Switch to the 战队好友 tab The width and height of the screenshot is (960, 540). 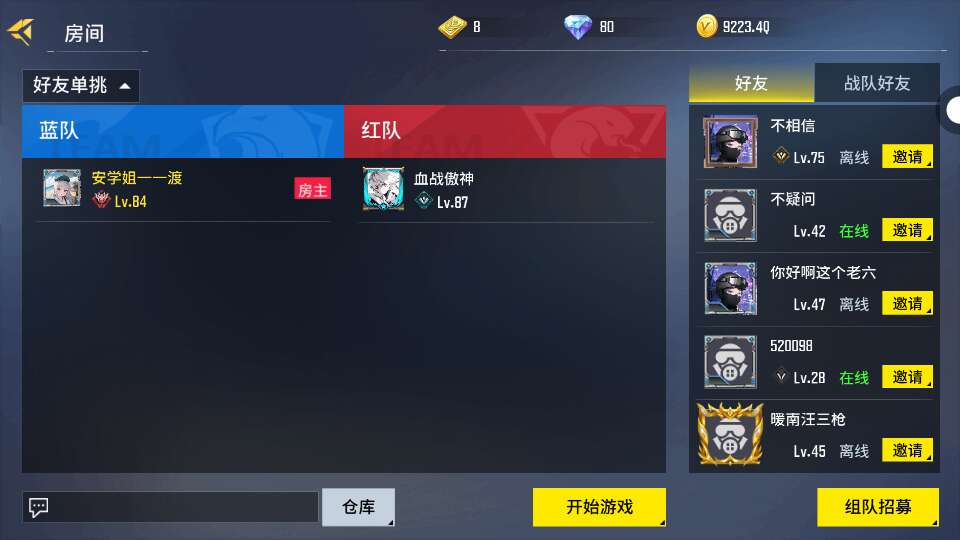(x=877, y=83)
